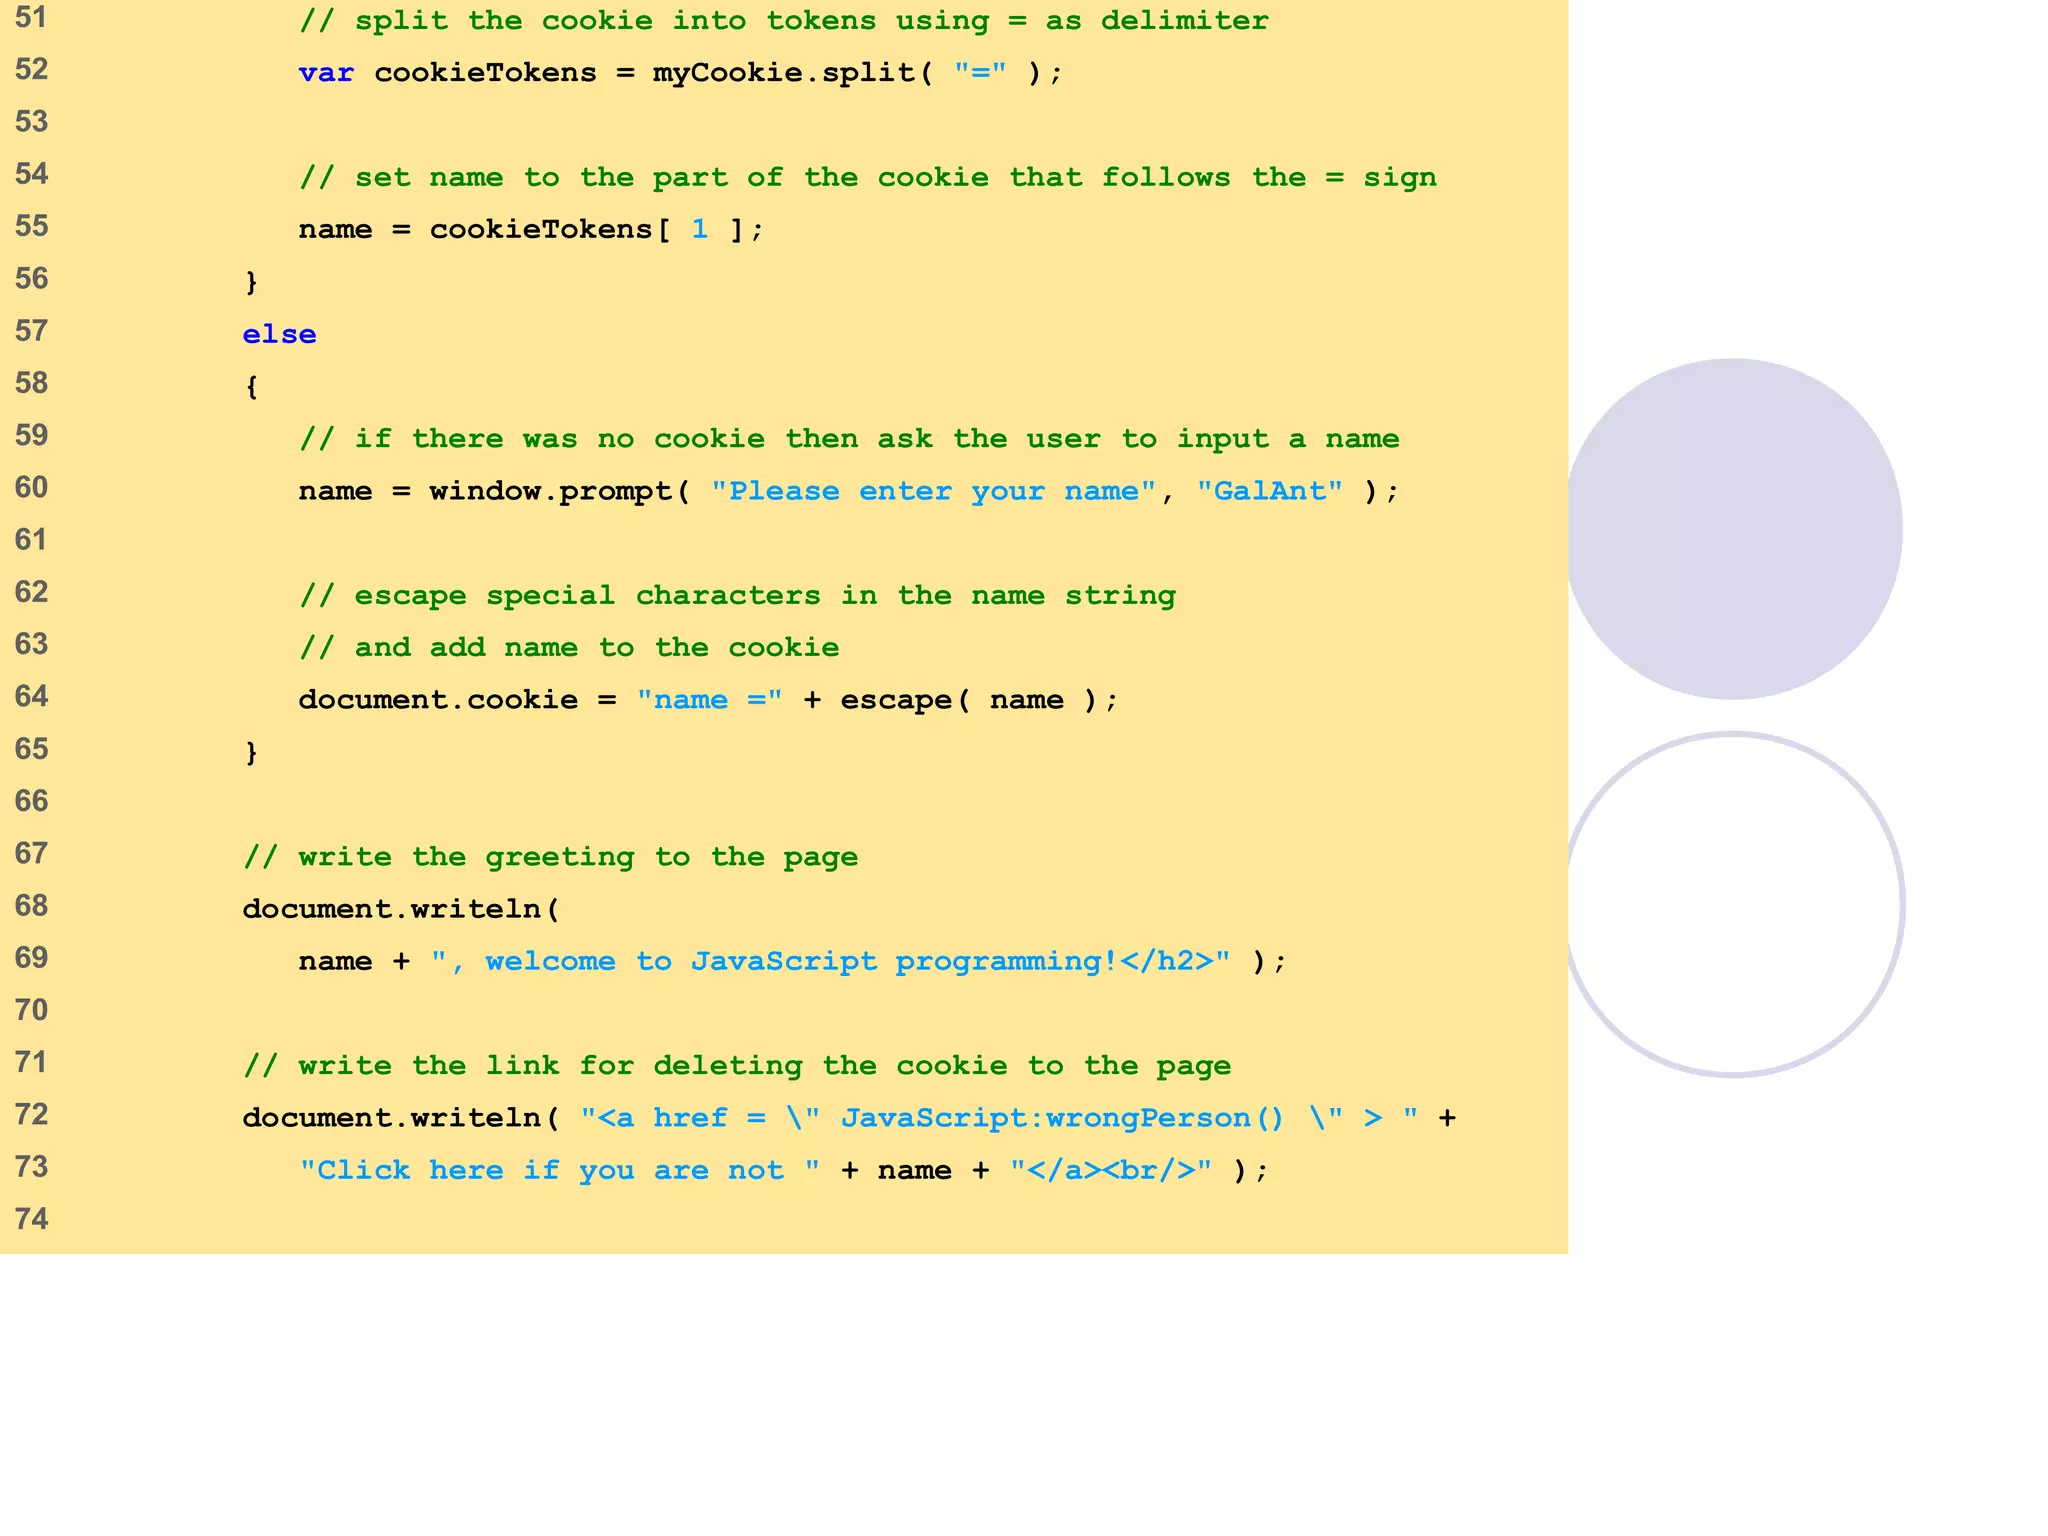Click line number 74
This screenshot has height=1536, width=2048.
pos(31,1219)
